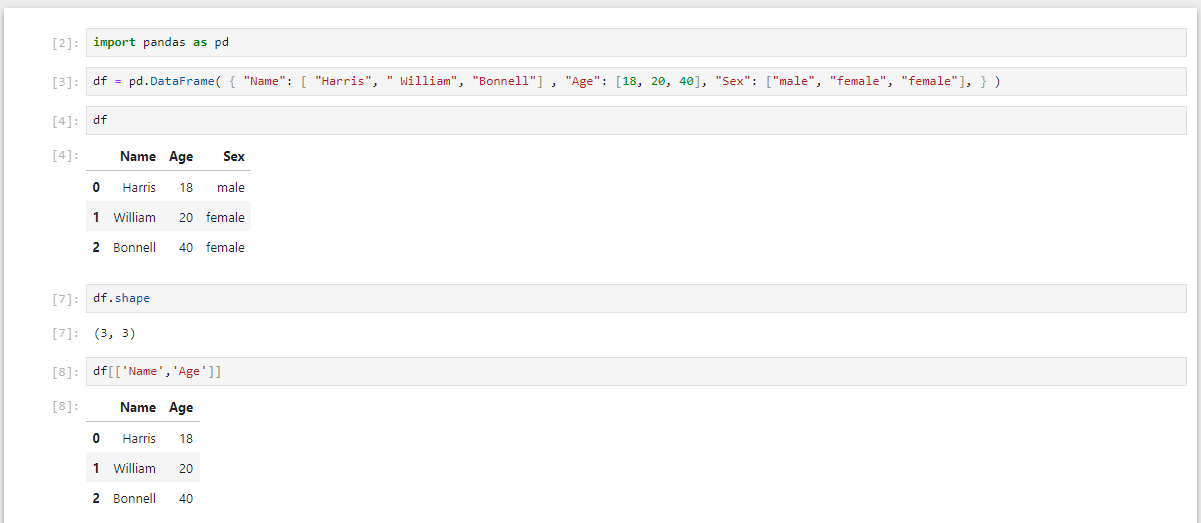Click the Sex column header in the first table
The height and width of the screenshot is (523, 1201).
234,156
